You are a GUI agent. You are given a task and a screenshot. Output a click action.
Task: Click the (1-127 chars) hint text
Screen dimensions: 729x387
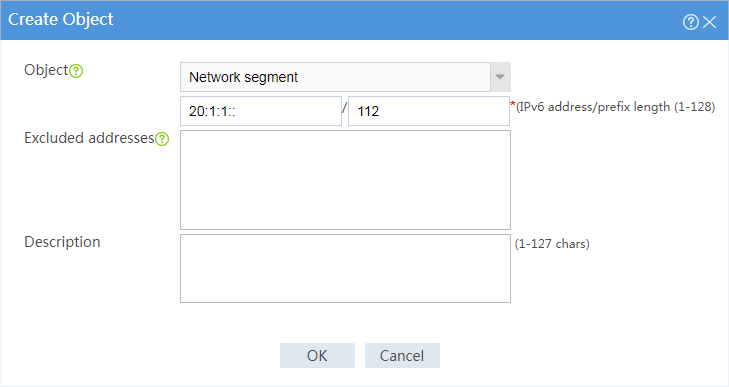pos(552,244)
